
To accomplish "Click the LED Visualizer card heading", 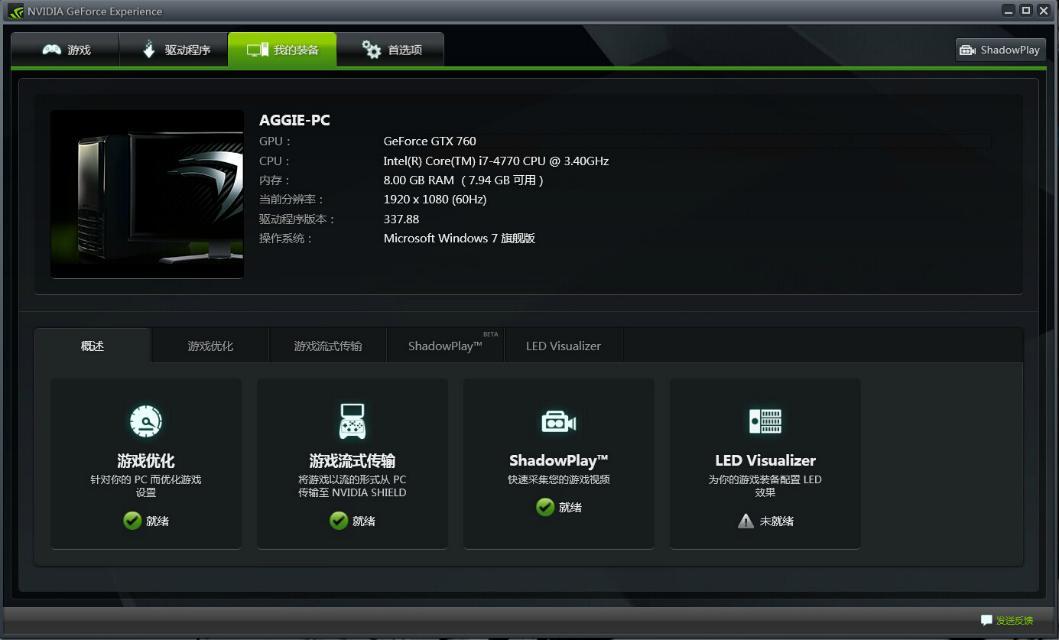I will 765,460.
